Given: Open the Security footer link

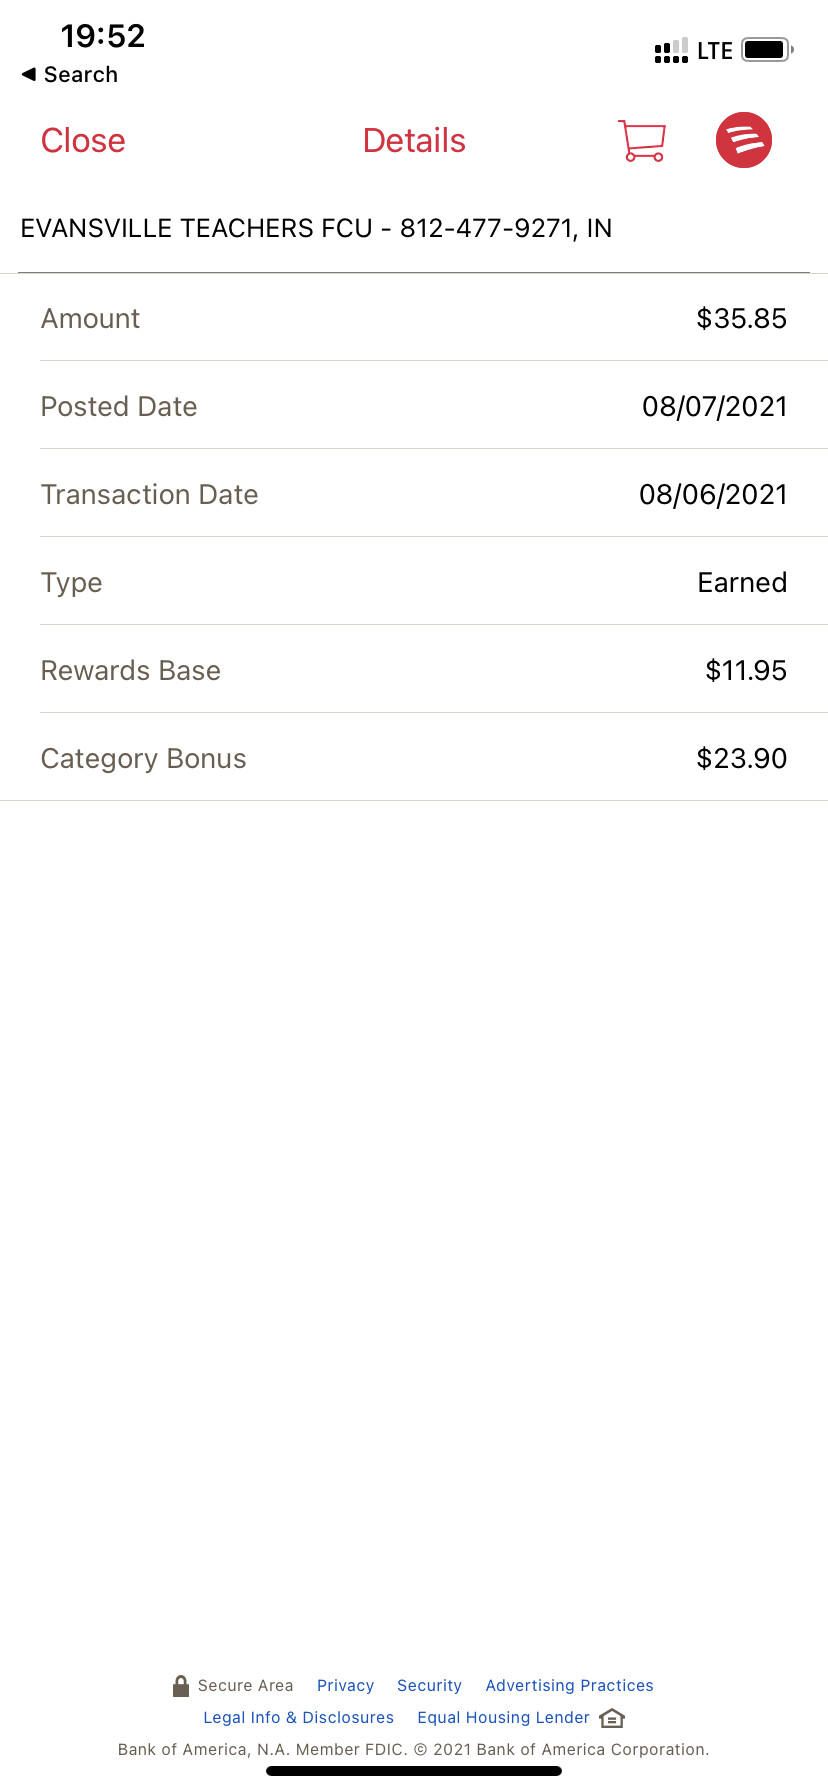Looking at the screenshot, I should [x=429, y=1686].
